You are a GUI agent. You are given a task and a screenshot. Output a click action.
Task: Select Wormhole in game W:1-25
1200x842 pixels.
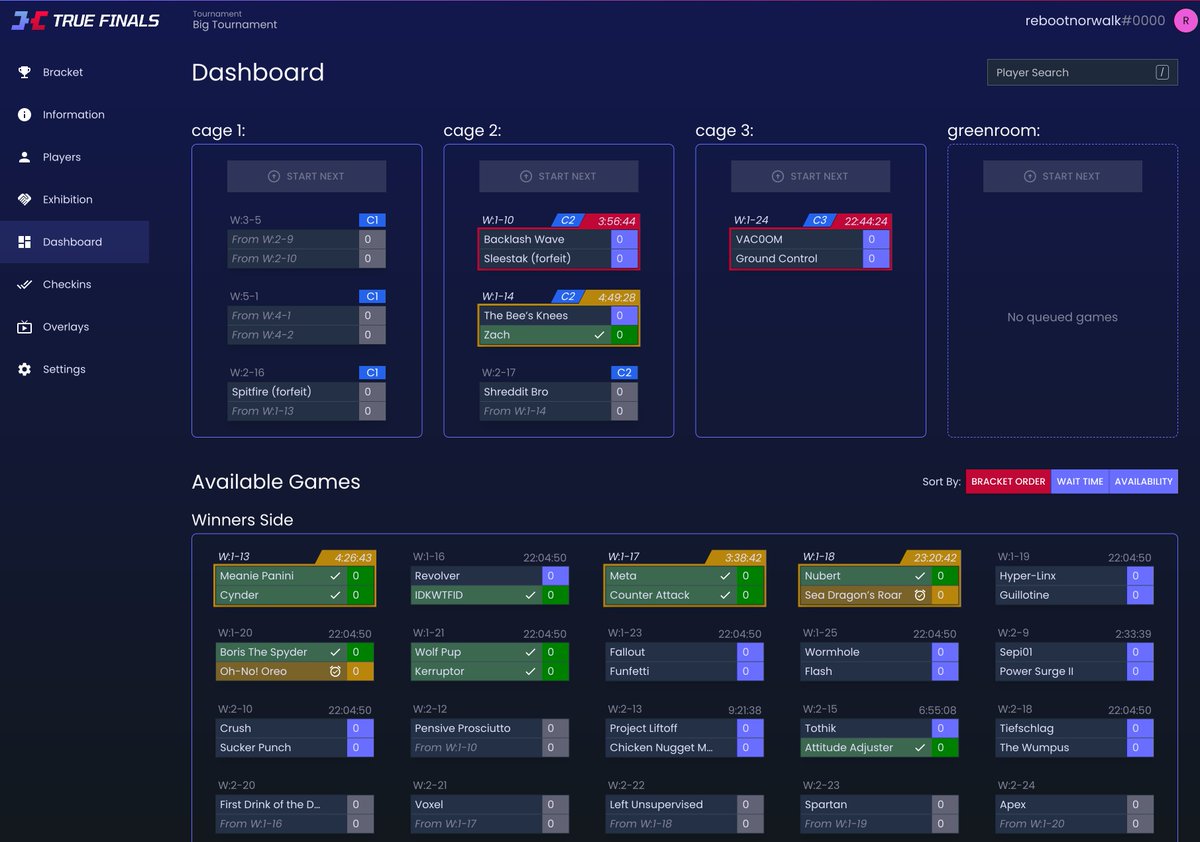[x=867, y=652]
